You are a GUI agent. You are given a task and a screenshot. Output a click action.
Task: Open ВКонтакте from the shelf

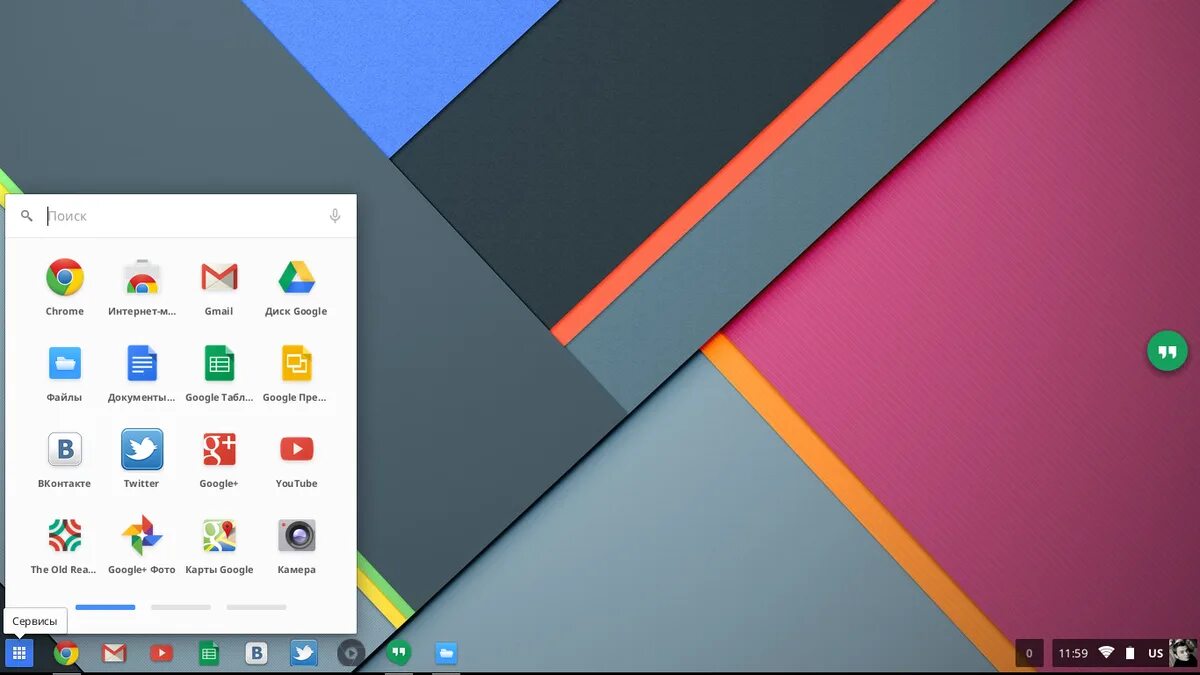point(257,654)
